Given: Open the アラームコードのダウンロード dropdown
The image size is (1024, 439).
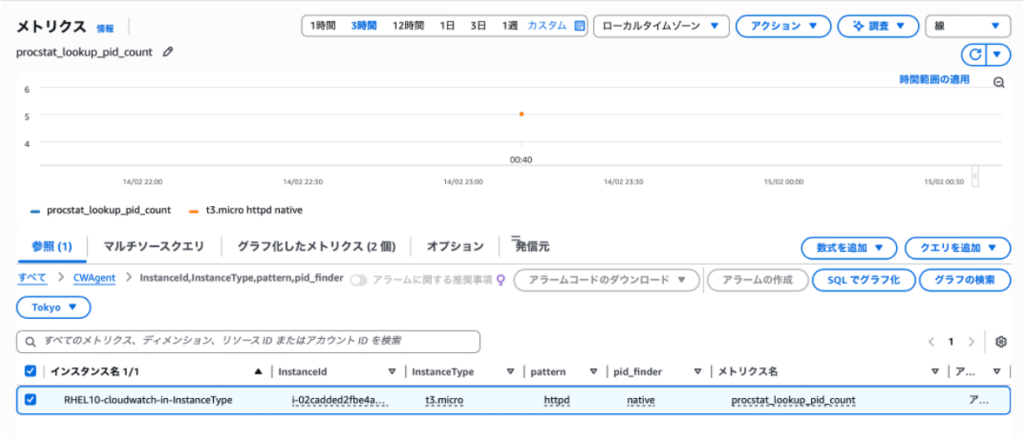Looking at the screenshot, I should 607,280.
